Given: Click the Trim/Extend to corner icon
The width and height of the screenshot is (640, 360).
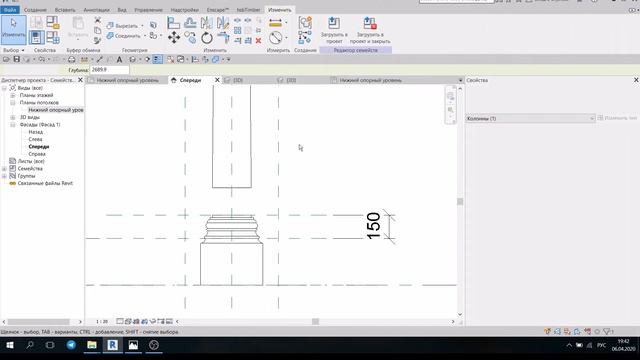Looking at the screenshot, I should click(x=223, y=38).
